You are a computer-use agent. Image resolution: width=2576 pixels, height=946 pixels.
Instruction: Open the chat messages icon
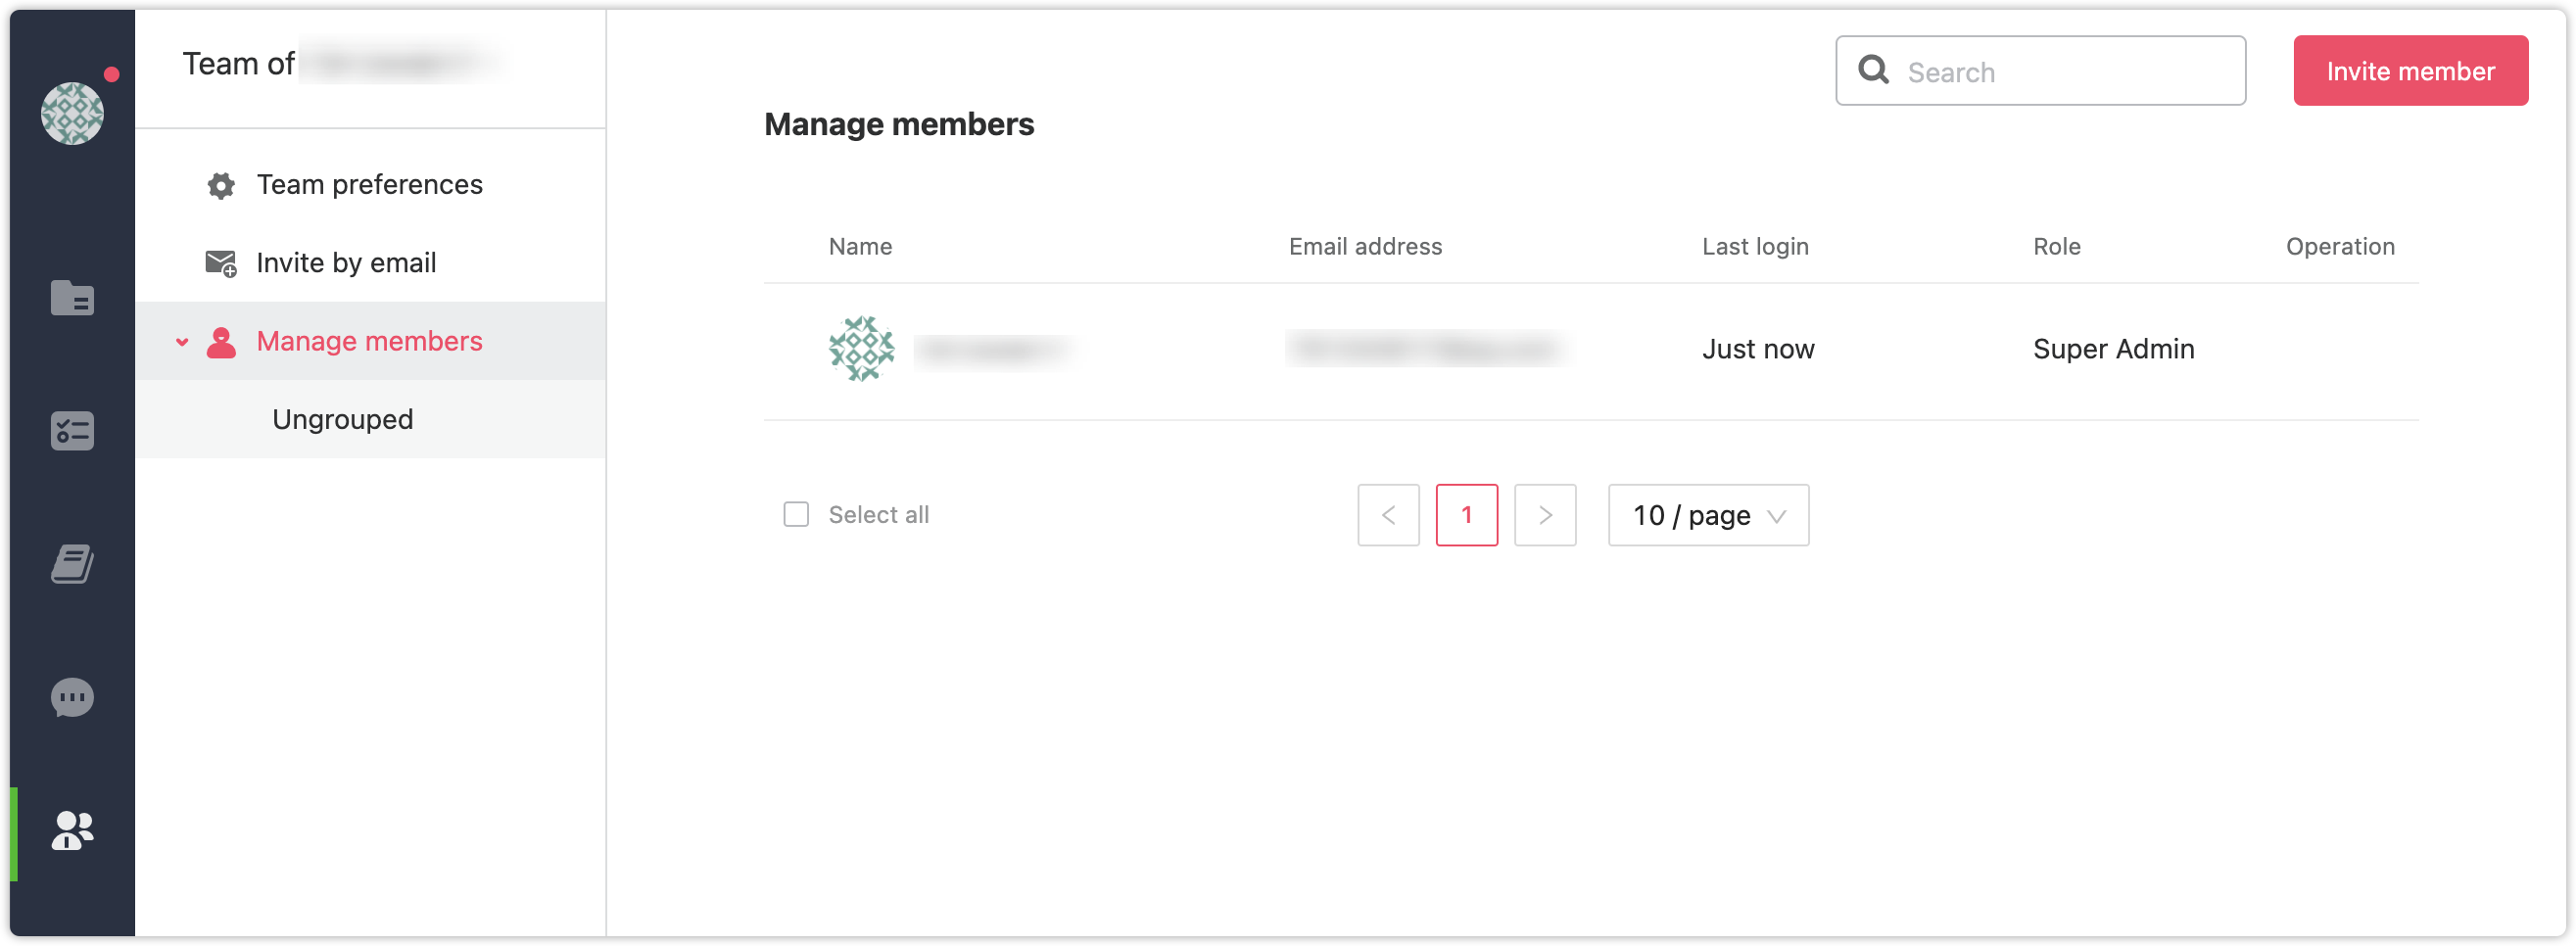point(72,697)
